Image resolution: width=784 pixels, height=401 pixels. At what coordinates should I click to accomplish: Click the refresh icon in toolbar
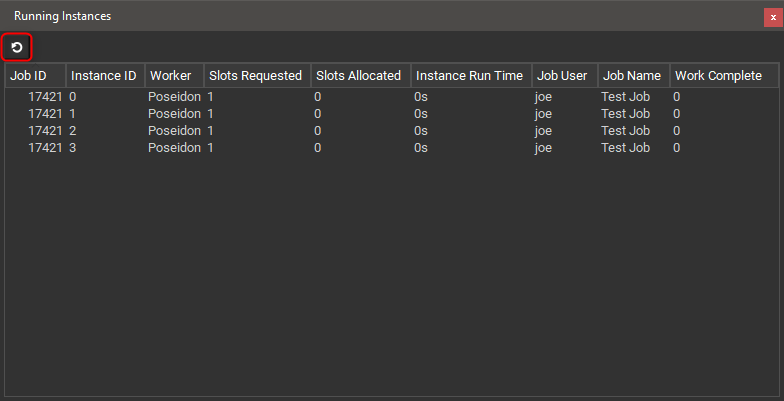tap(17, 47)
